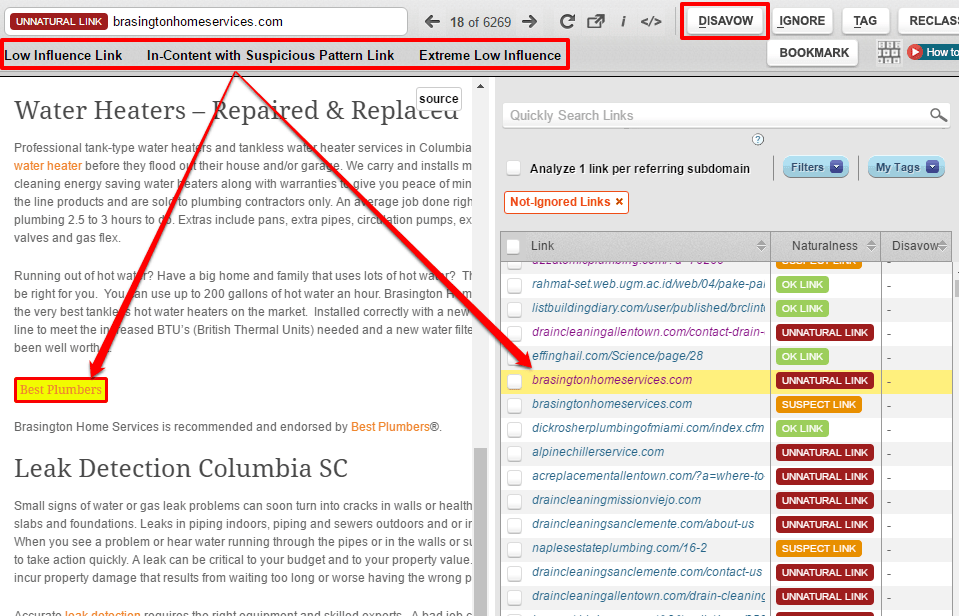Check the alpinechillerservice.com row checkbox
959x616 pixels.
(x=514, y=453)
